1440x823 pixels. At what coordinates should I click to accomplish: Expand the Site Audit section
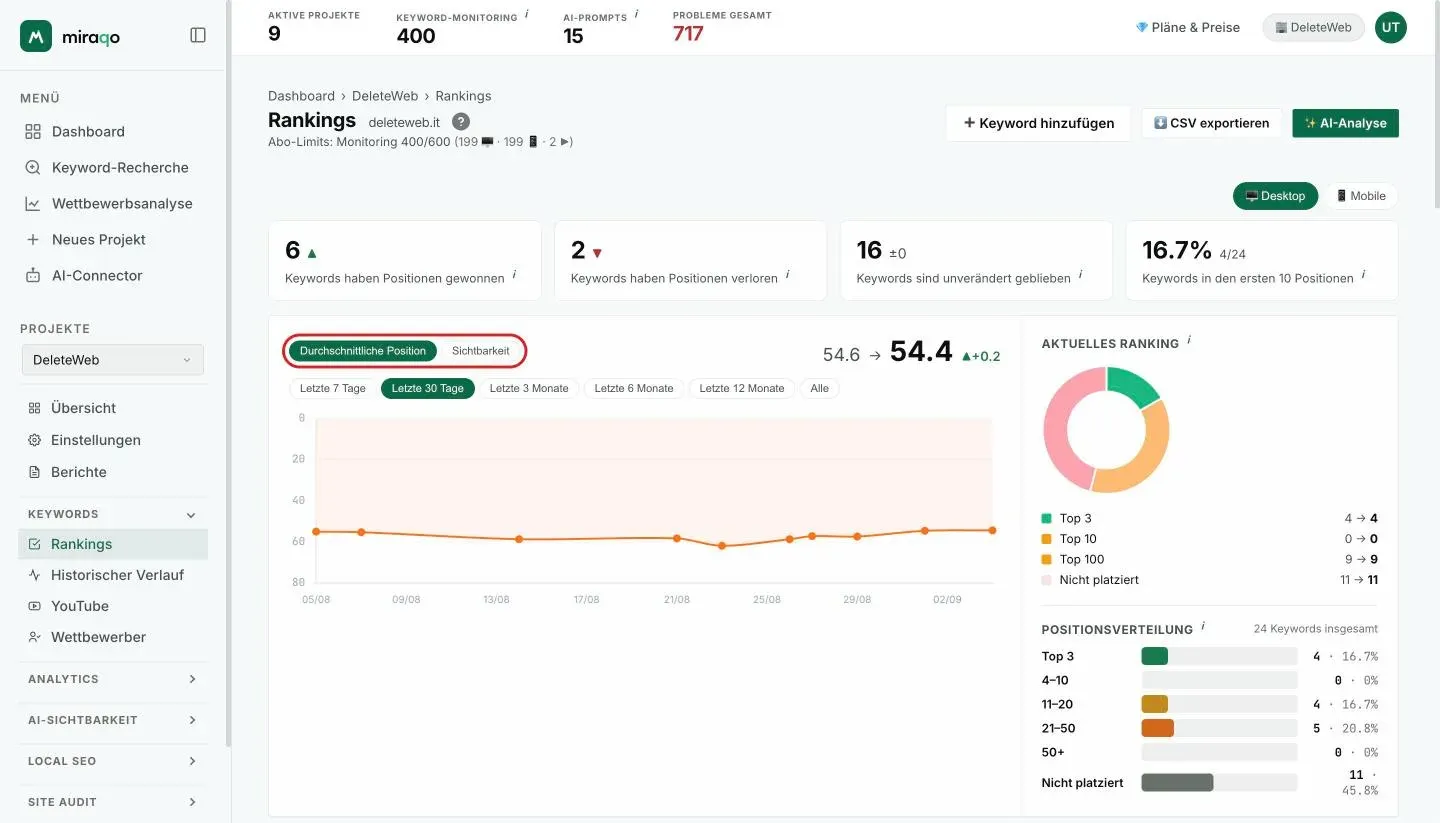tap(113, 802)
